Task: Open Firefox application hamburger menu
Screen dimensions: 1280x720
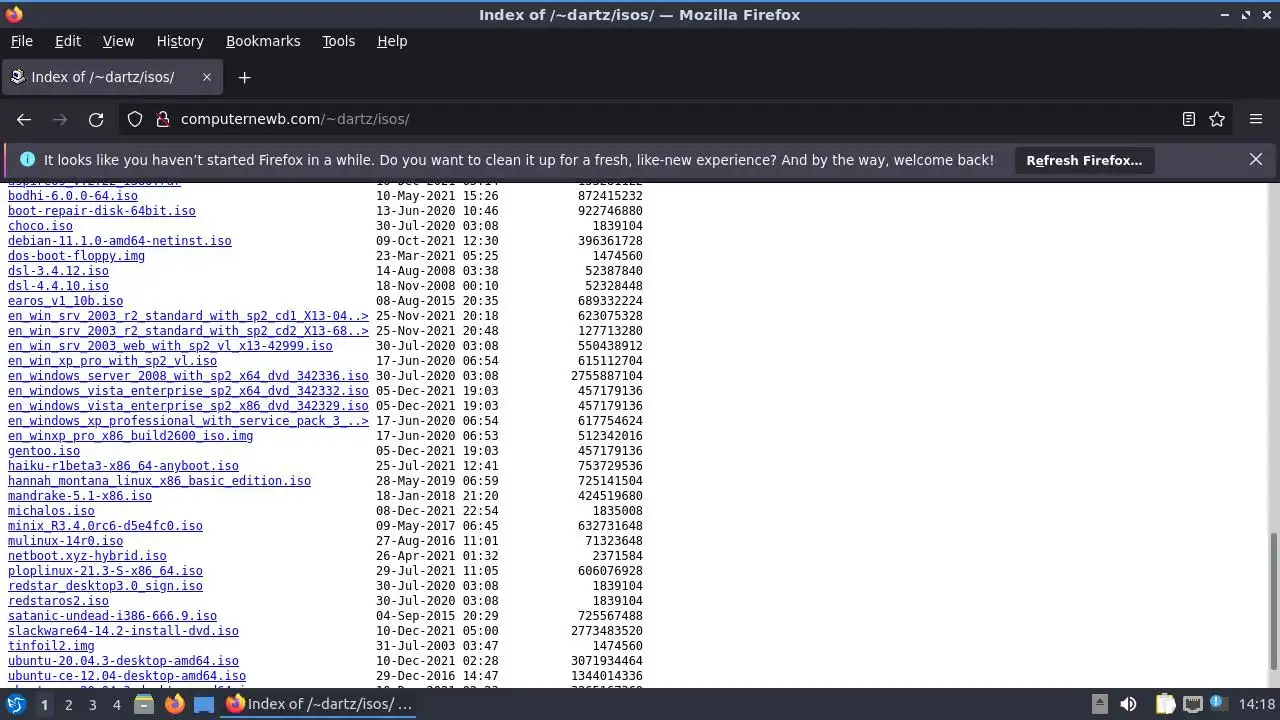Action: 1256,119
